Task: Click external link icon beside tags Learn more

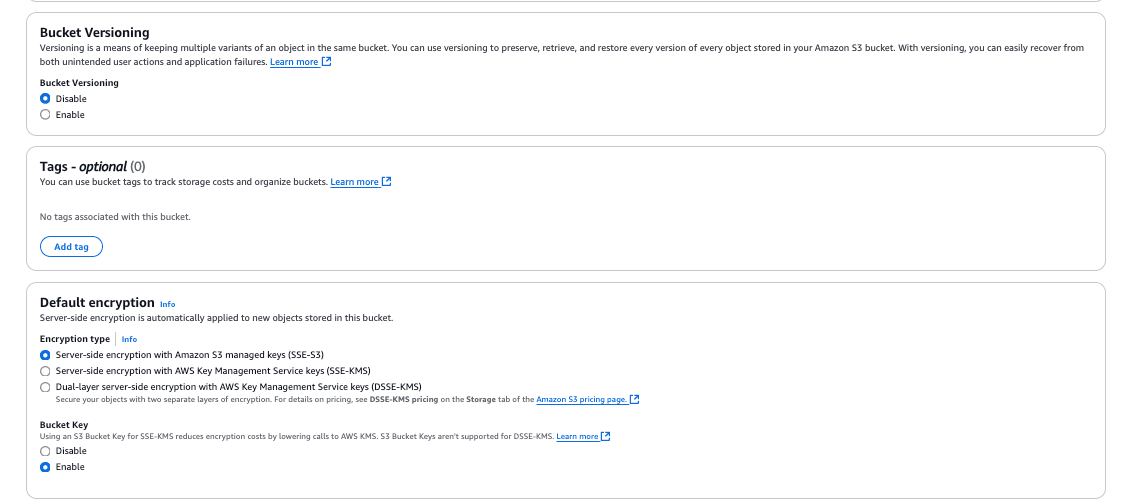Action: (x=387, y=182)
